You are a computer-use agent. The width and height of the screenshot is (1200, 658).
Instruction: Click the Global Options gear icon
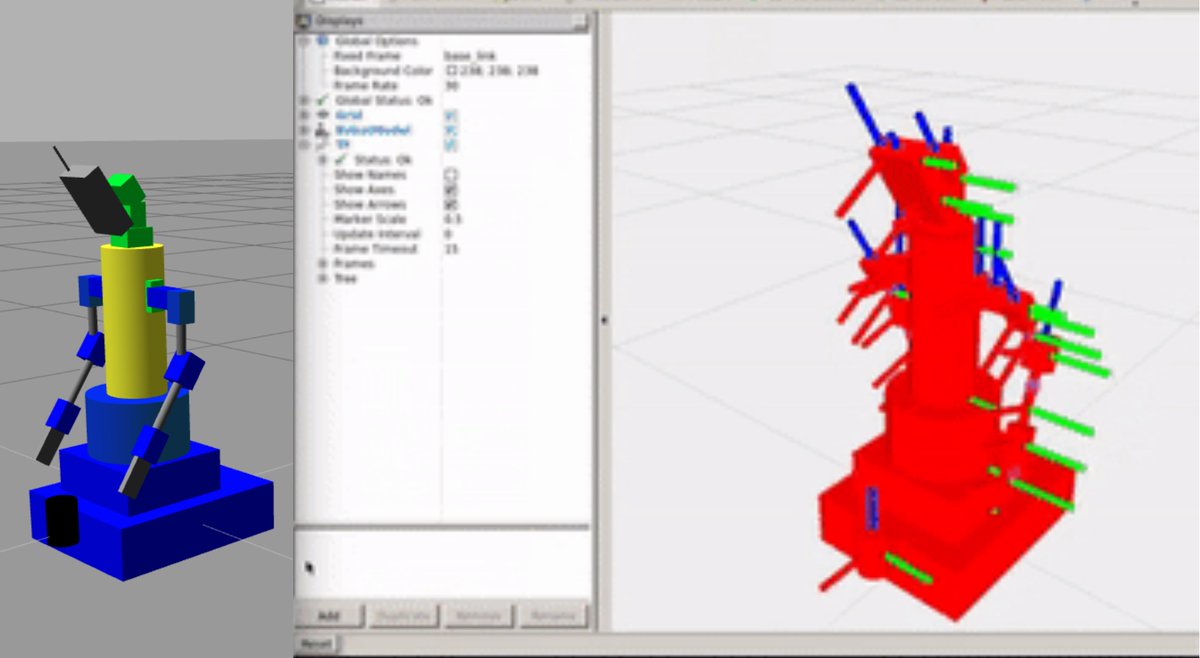point(322,41)
